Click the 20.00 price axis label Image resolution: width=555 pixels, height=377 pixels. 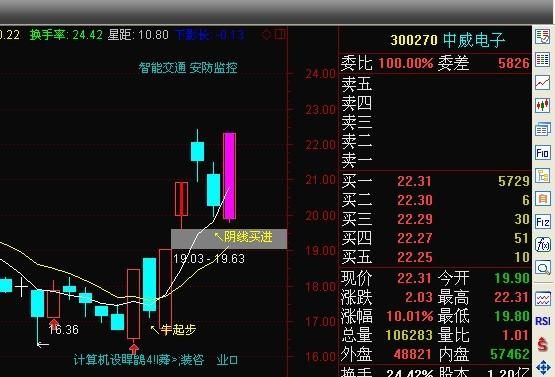tap(320, 216)
